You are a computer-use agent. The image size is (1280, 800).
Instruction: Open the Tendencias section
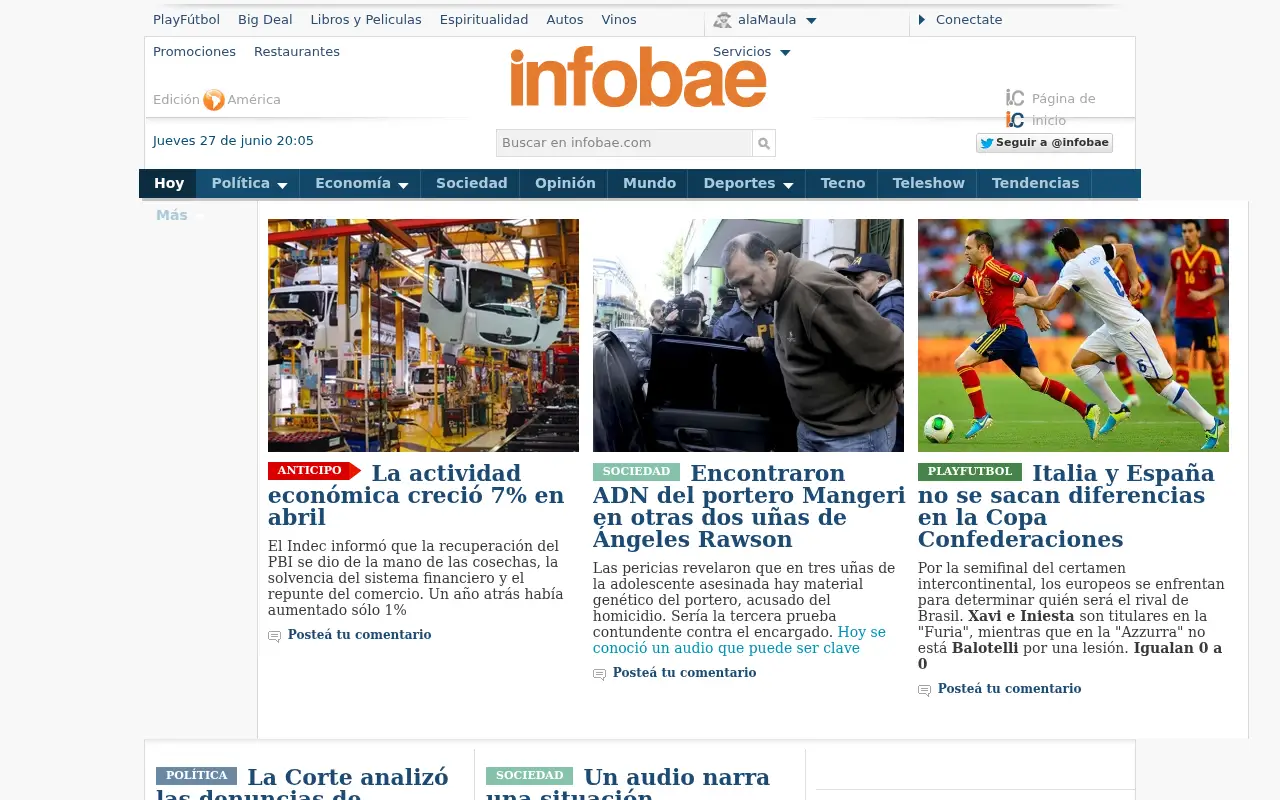coord(1035,183)
